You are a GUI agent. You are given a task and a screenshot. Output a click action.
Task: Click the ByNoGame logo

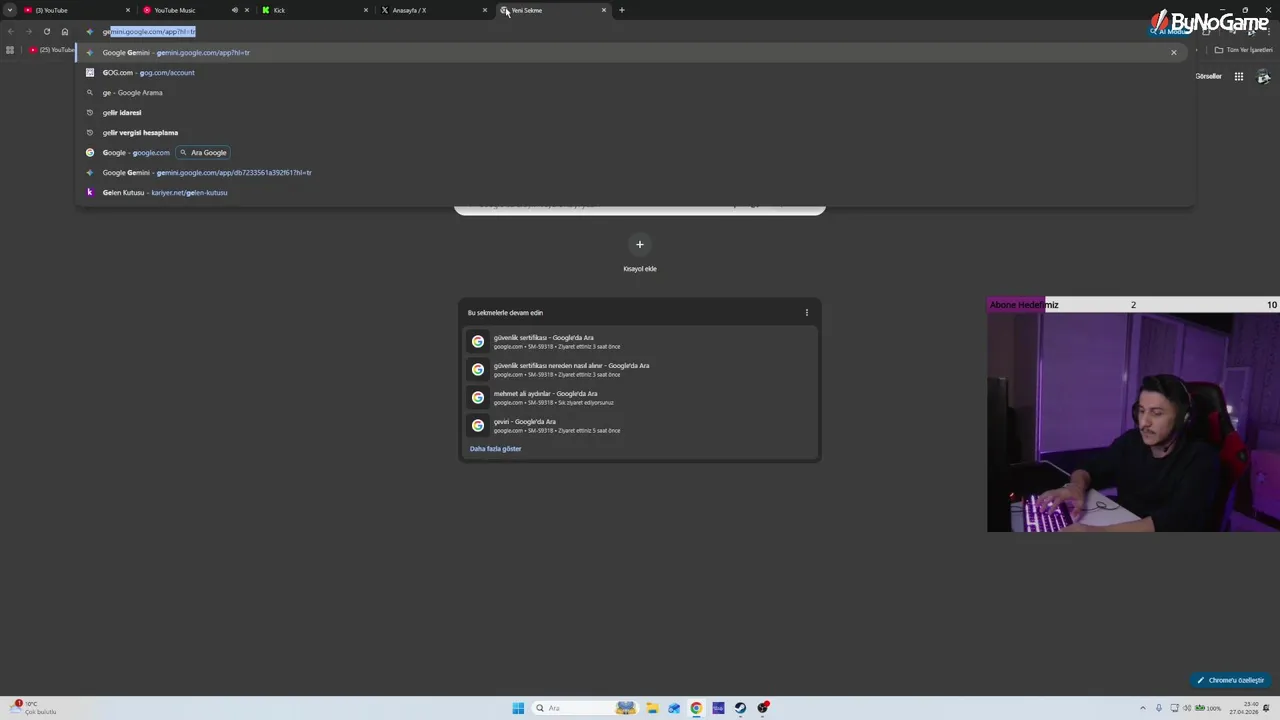1211,22
